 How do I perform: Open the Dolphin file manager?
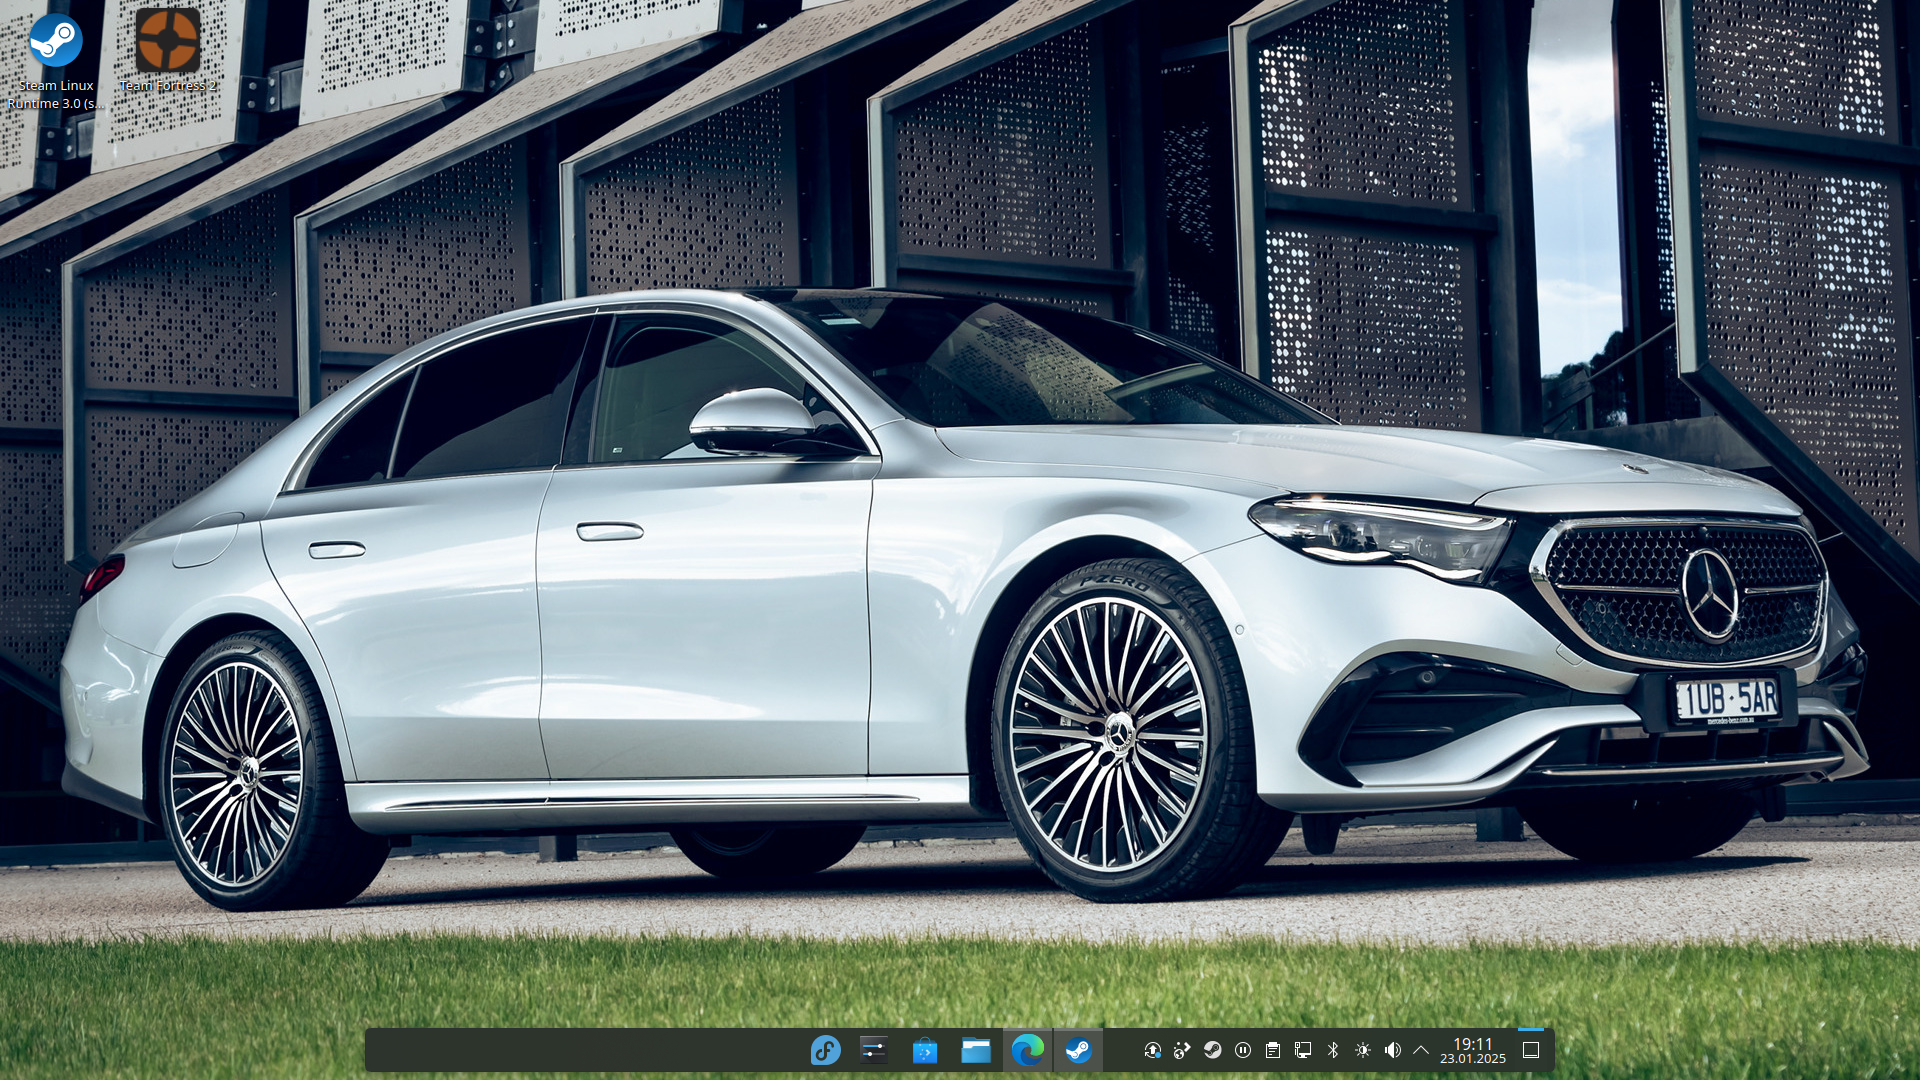tap(976, 1050)
